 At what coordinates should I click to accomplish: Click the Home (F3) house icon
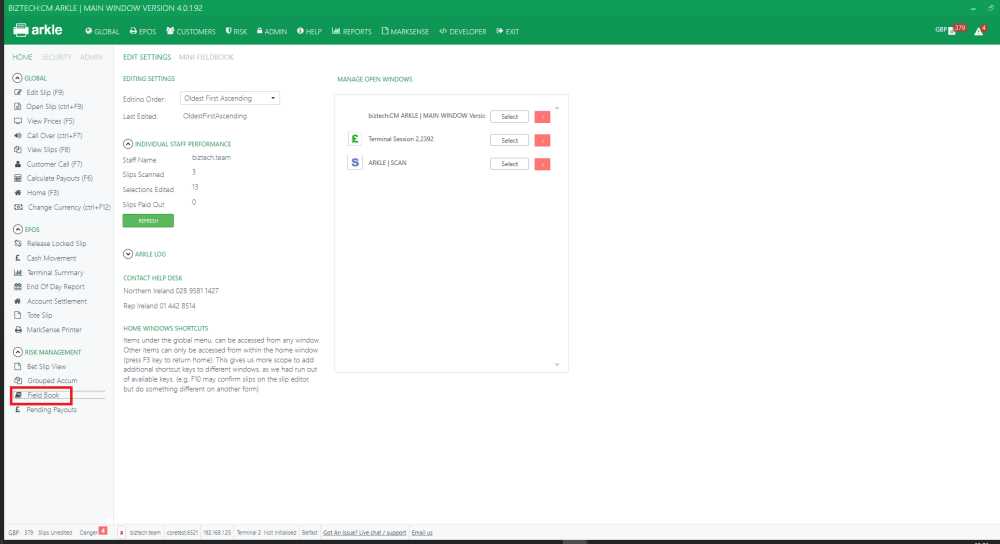18,193
